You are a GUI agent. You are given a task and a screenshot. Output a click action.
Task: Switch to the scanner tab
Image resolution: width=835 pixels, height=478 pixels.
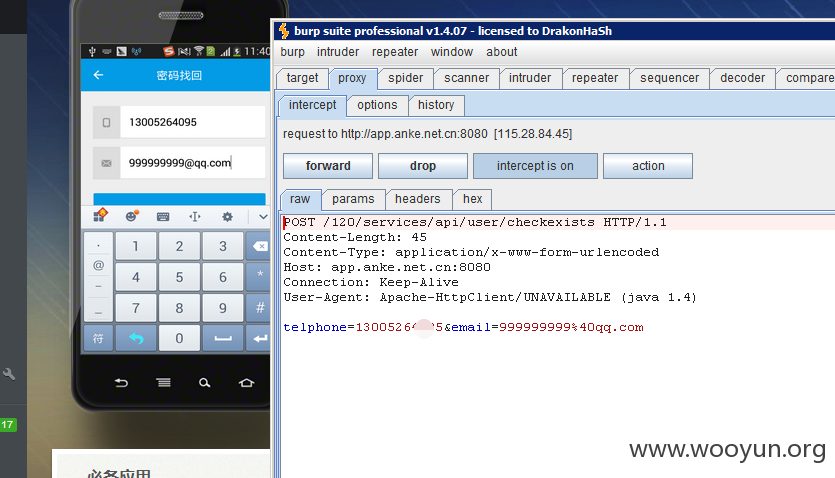[466, 78]
